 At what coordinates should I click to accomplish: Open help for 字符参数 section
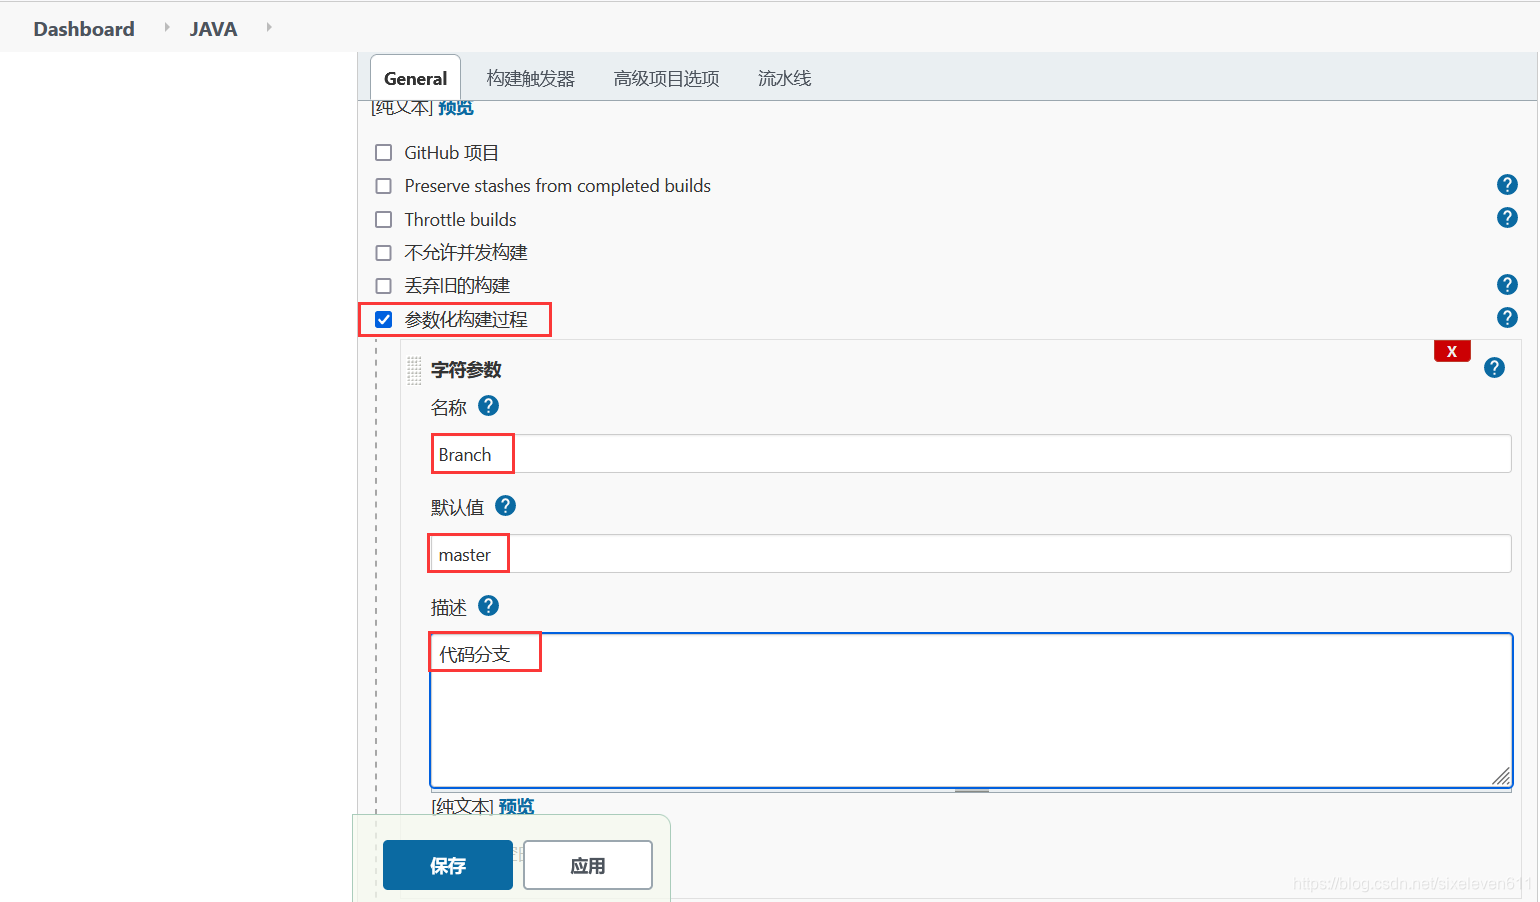point(1494,368)
